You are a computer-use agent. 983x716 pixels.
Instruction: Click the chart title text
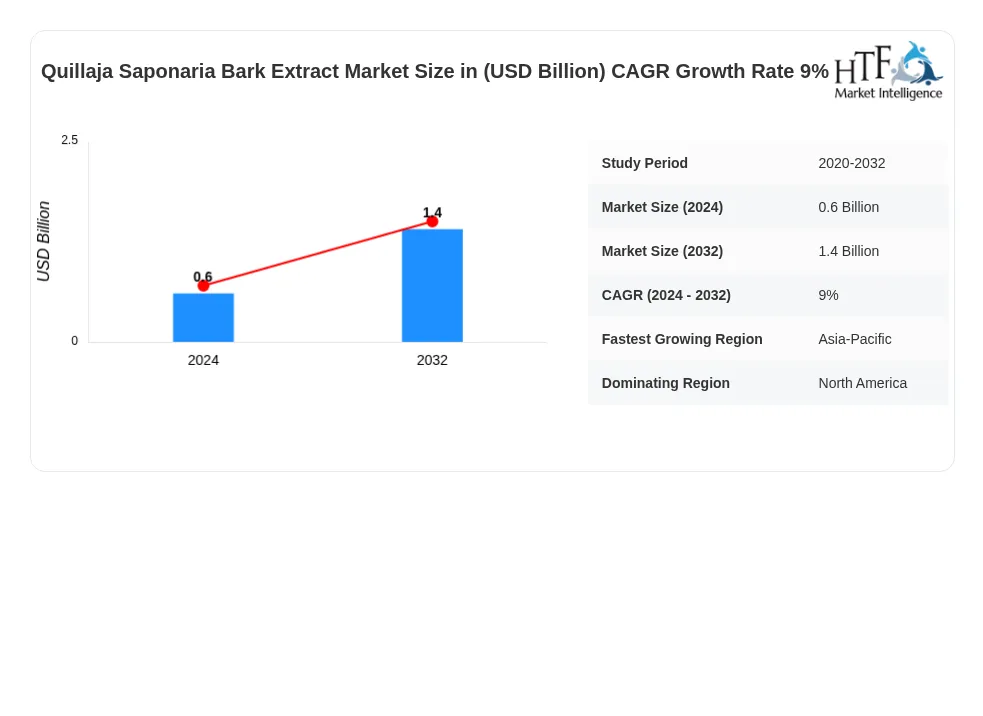pyautogui.click(x=434, y=71)
